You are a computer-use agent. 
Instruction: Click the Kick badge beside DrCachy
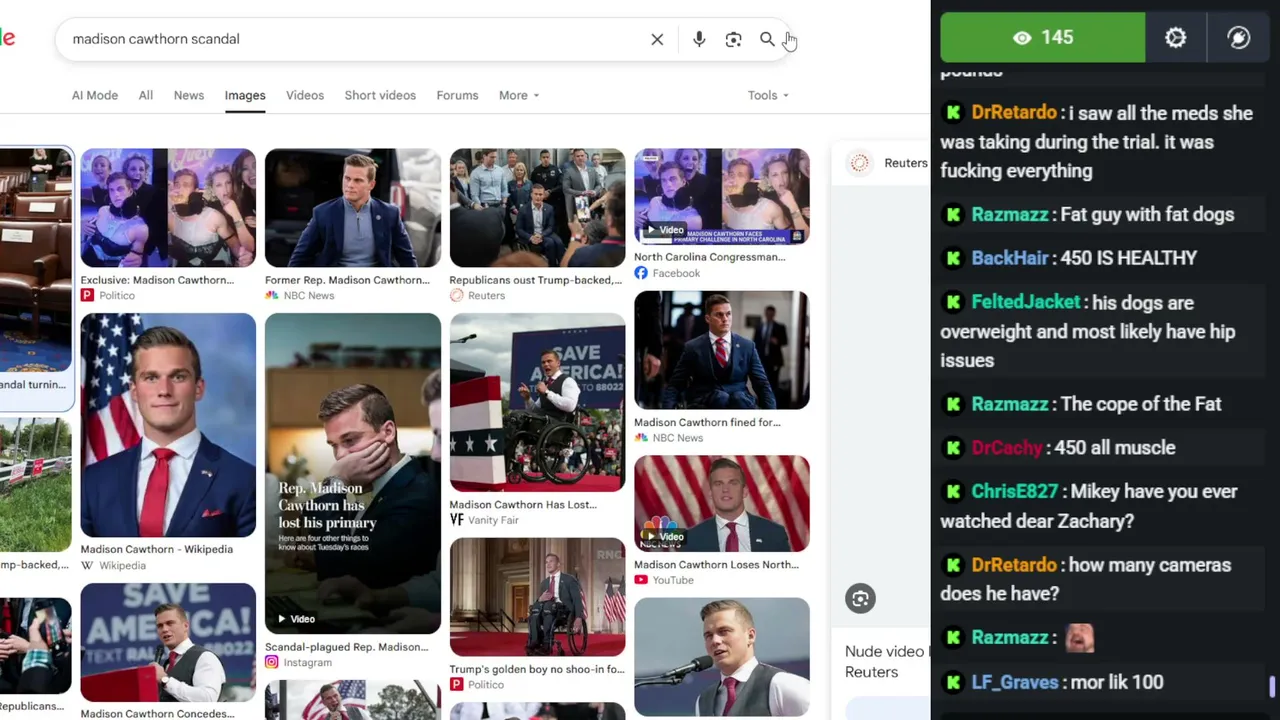[953, 448]
